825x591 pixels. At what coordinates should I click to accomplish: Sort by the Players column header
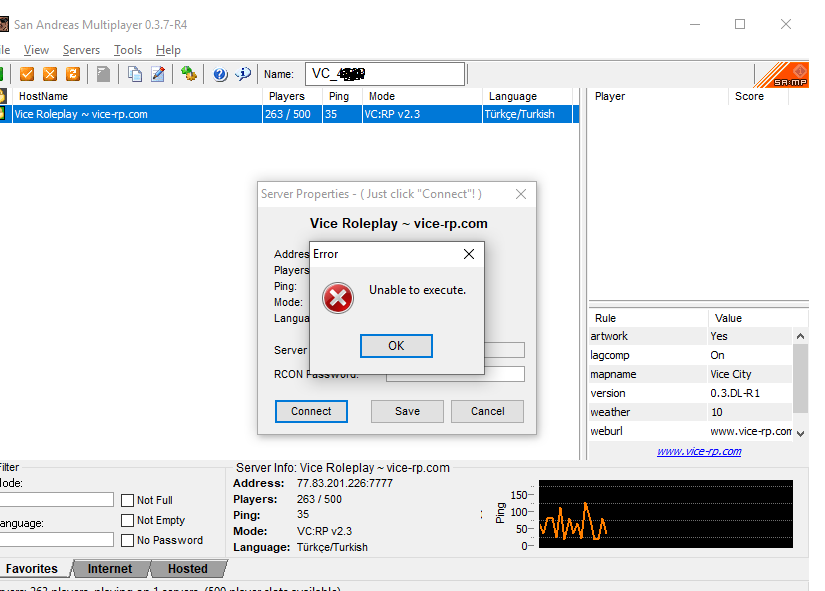292,96
